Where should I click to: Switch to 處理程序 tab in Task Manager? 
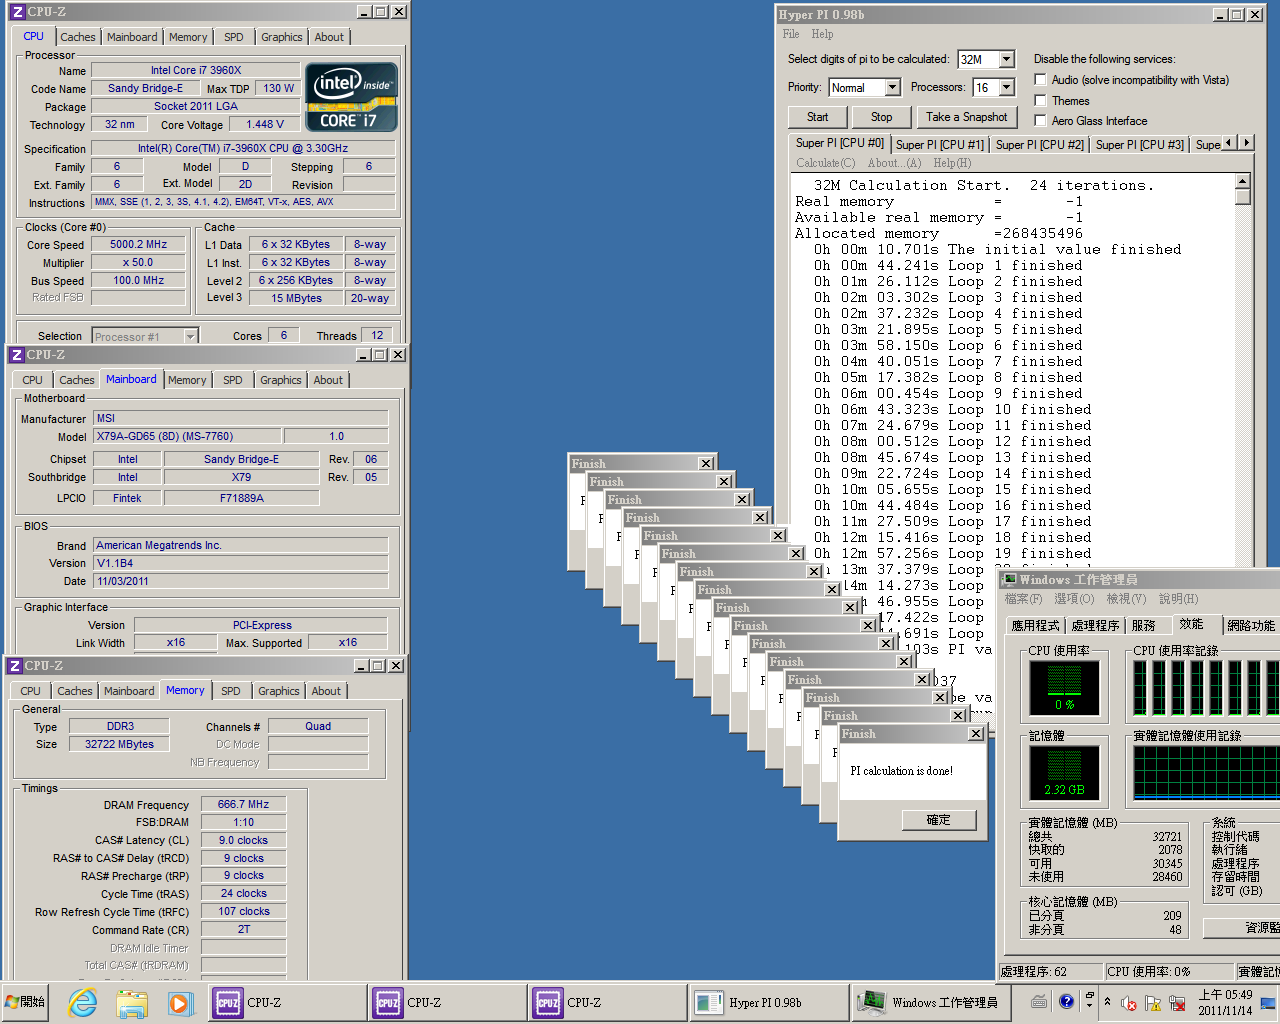[1095, 626]
